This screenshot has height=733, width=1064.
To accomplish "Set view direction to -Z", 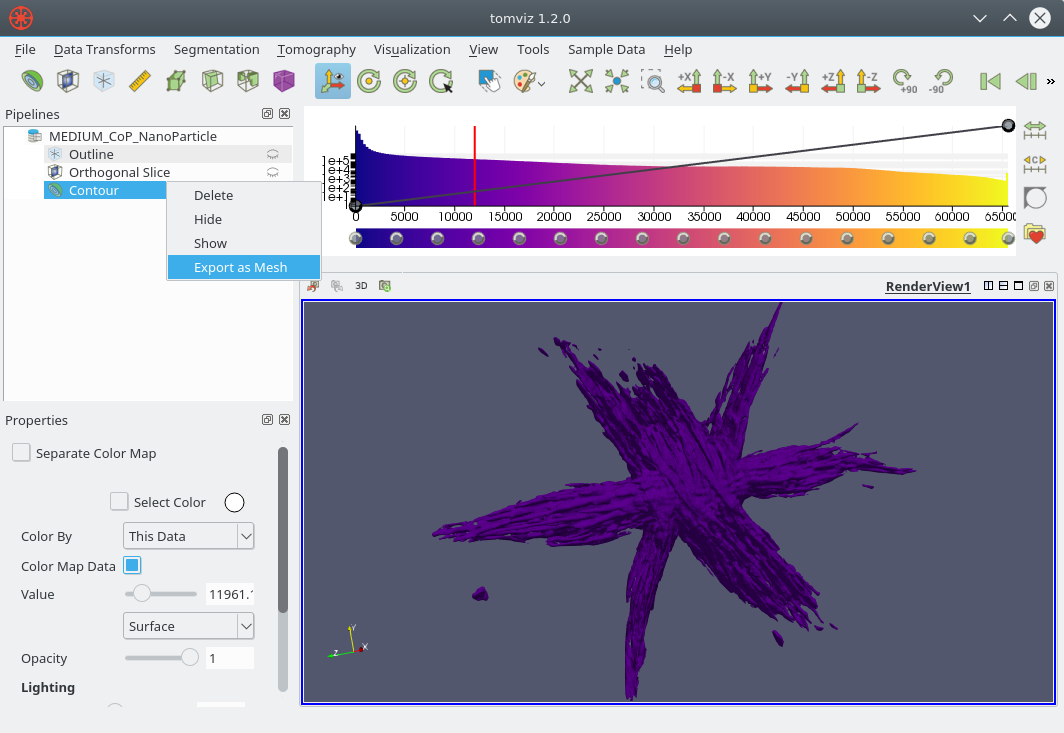I will [869, 81].
